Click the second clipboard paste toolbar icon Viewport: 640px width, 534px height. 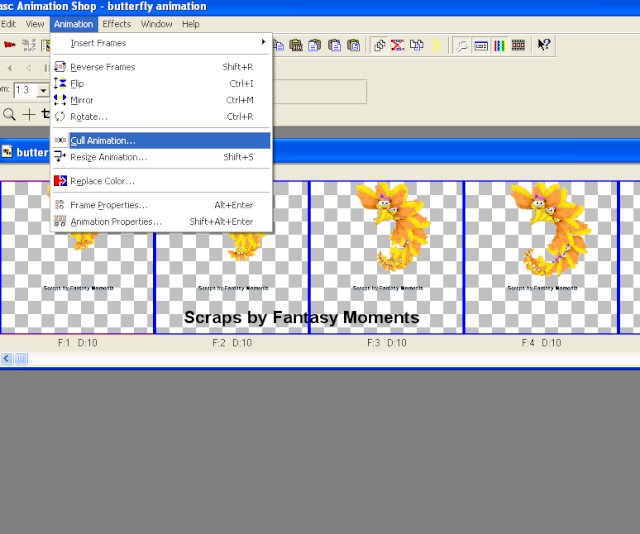(x=296, y=45)
